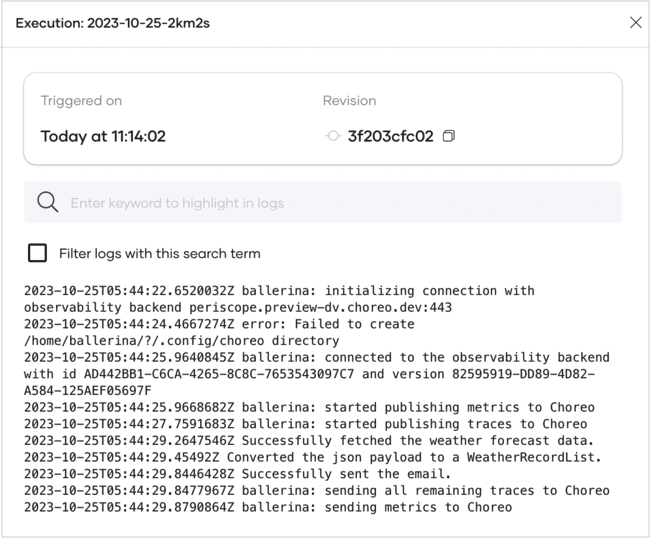Select the final 'sending metrics to Choreo' log

pyautogui.click(x=267, y=507)
